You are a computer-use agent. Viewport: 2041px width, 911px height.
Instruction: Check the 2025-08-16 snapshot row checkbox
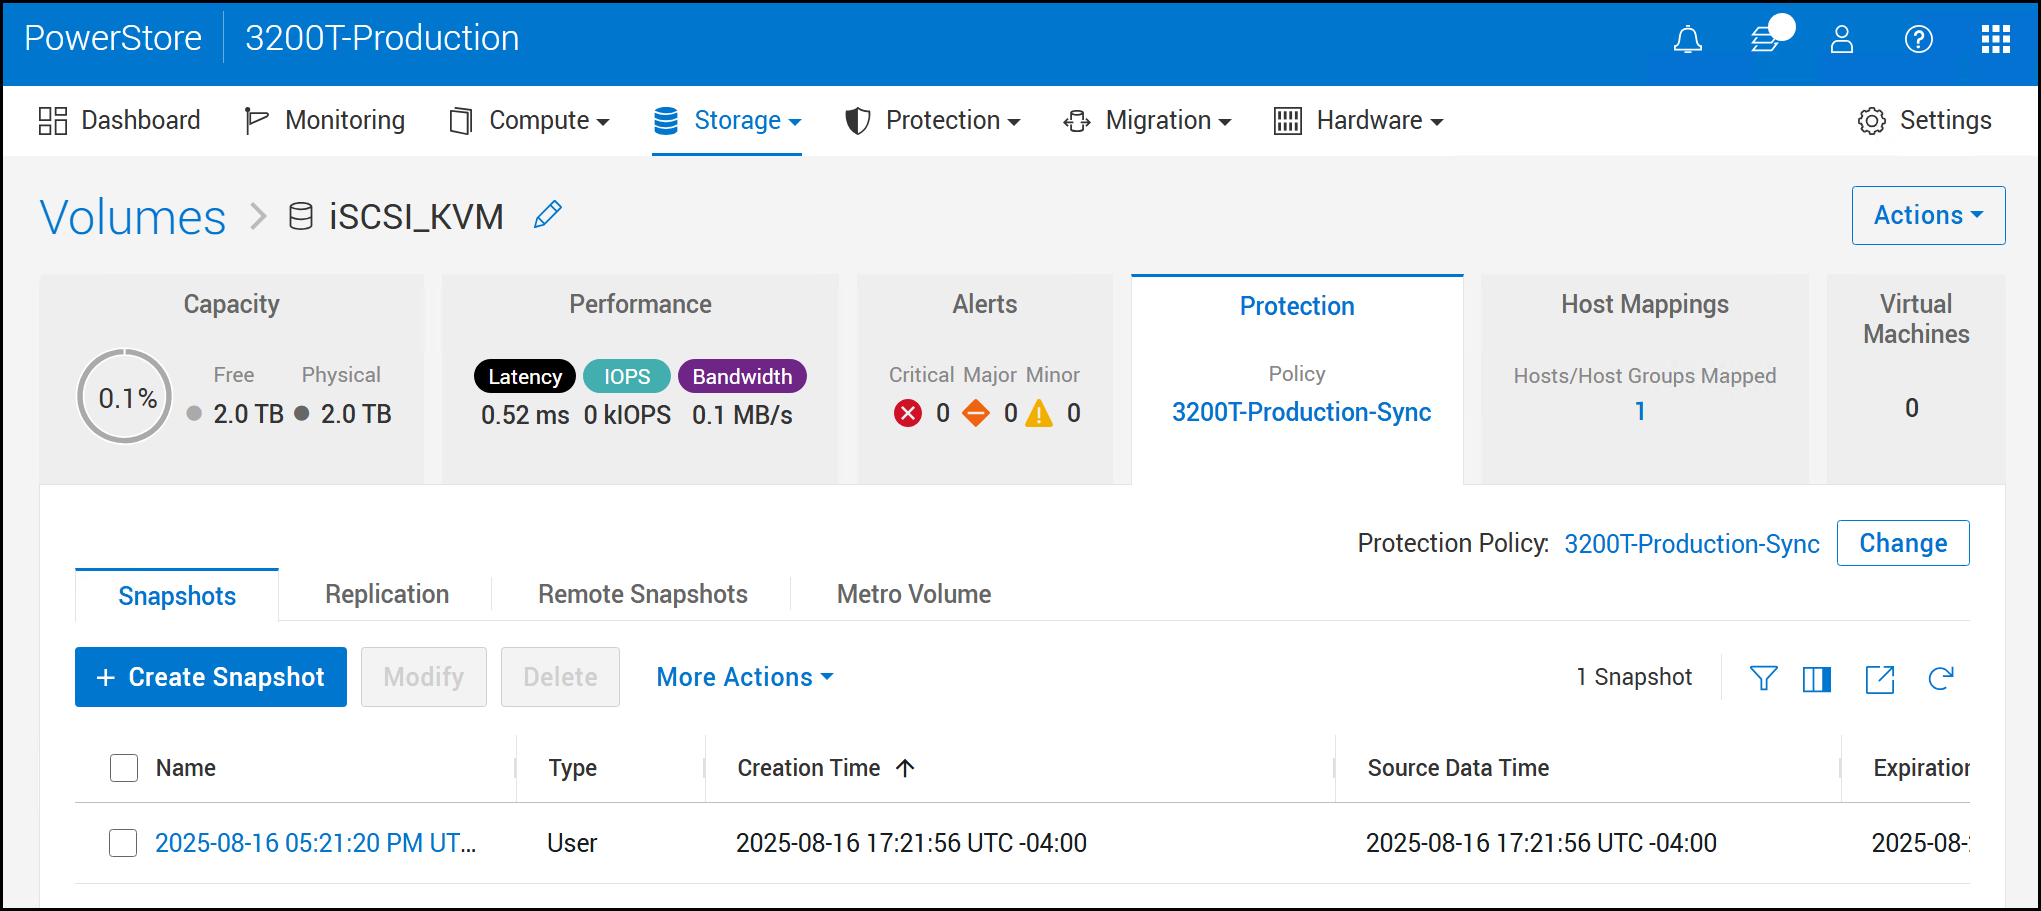pos(123,843)
